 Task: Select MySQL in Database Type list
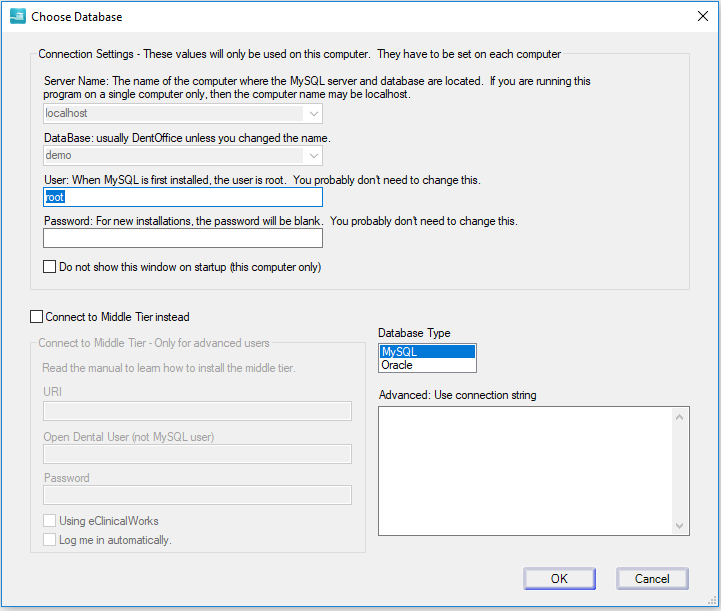coord(427,352)
